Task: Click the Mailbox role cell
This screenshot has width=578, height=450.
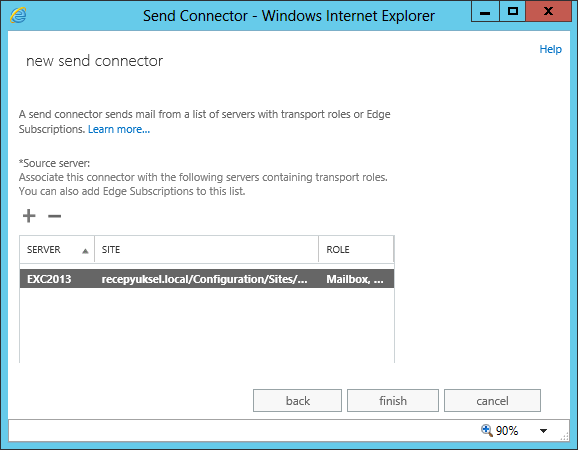Action: click(355, 279)
